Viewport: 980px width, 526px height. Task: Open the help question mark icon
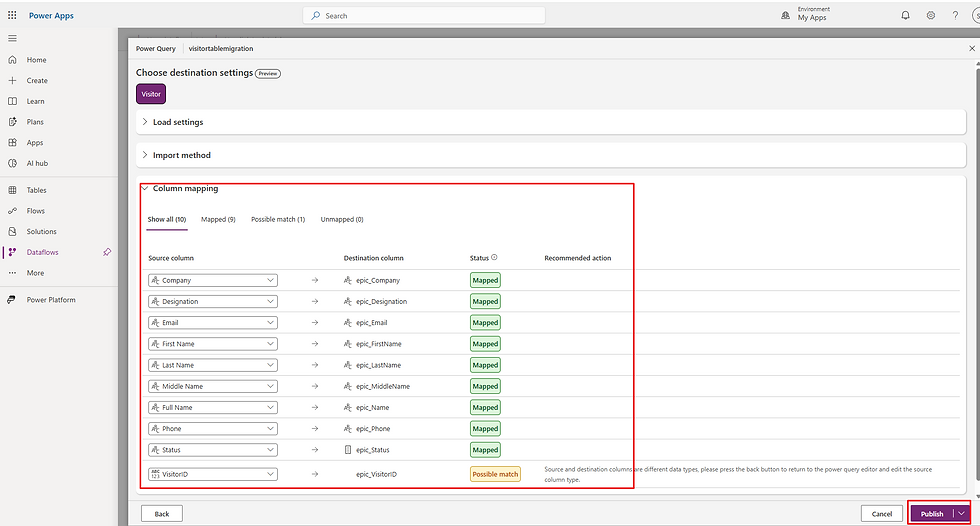tap(955, 16)
